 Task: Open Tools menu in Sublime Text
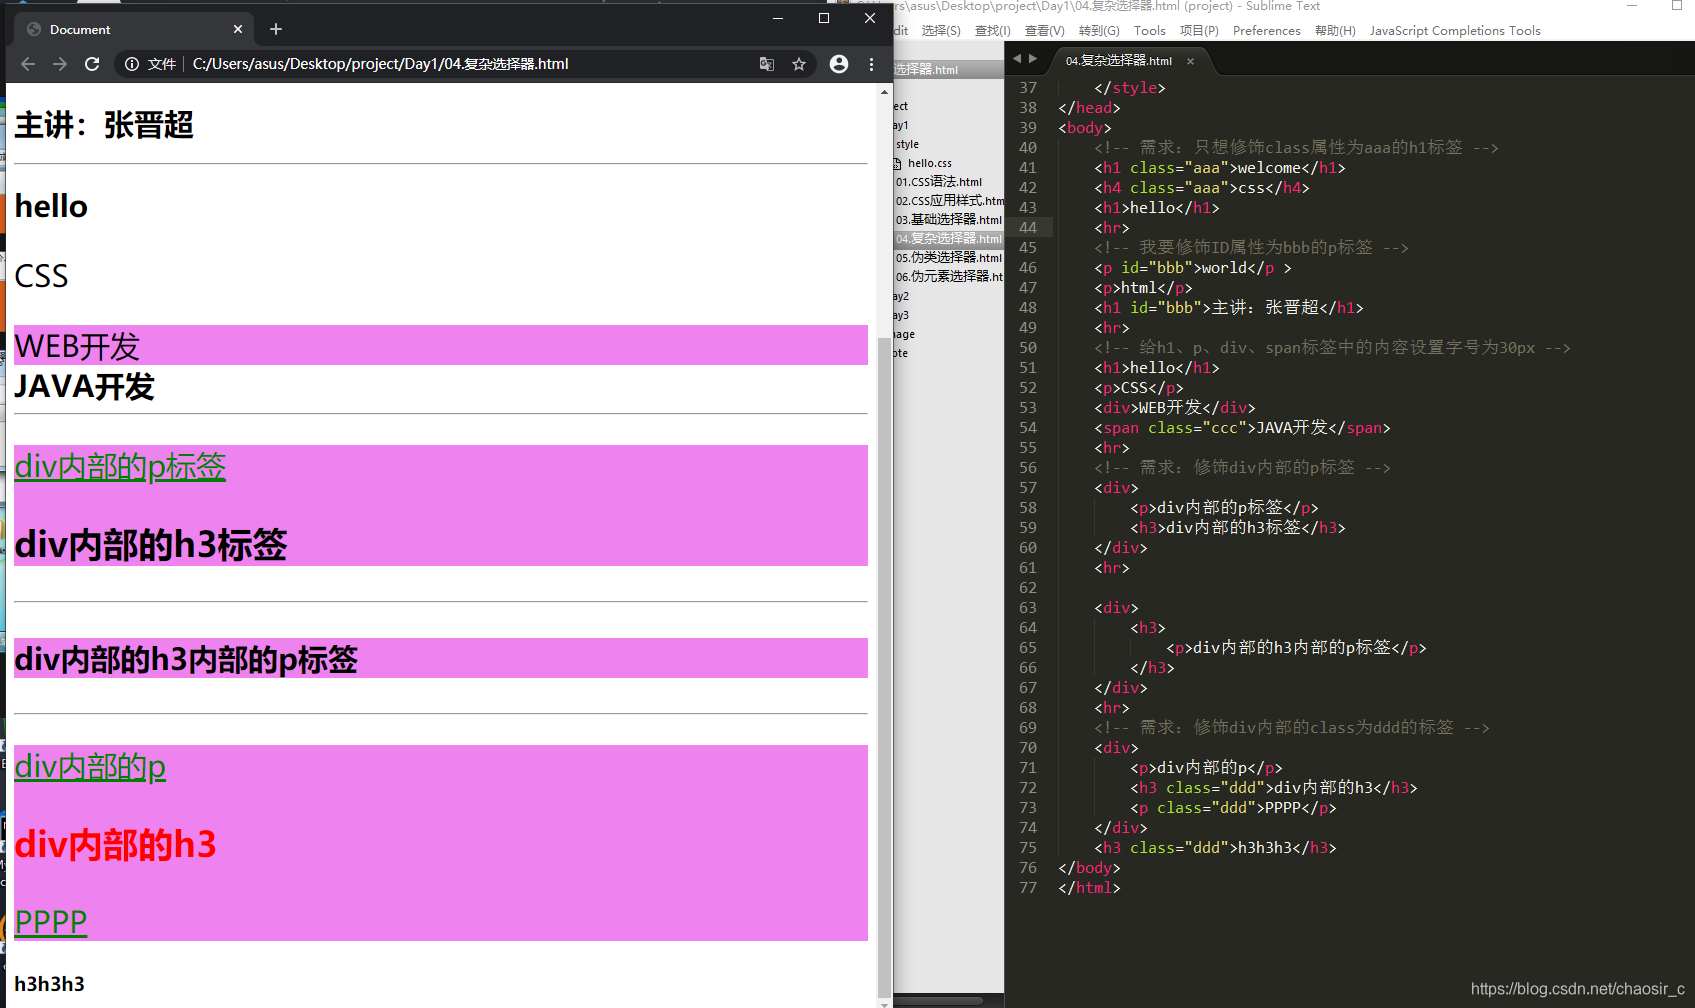tap(1150, 31)
